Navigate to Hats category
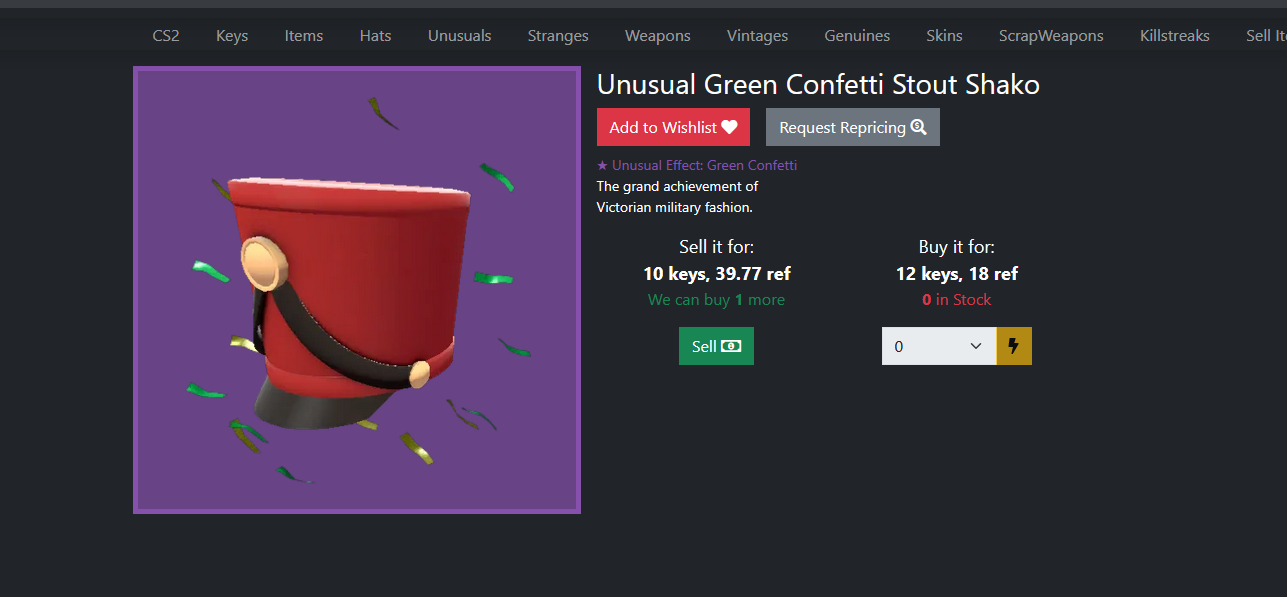 point(376,35)
